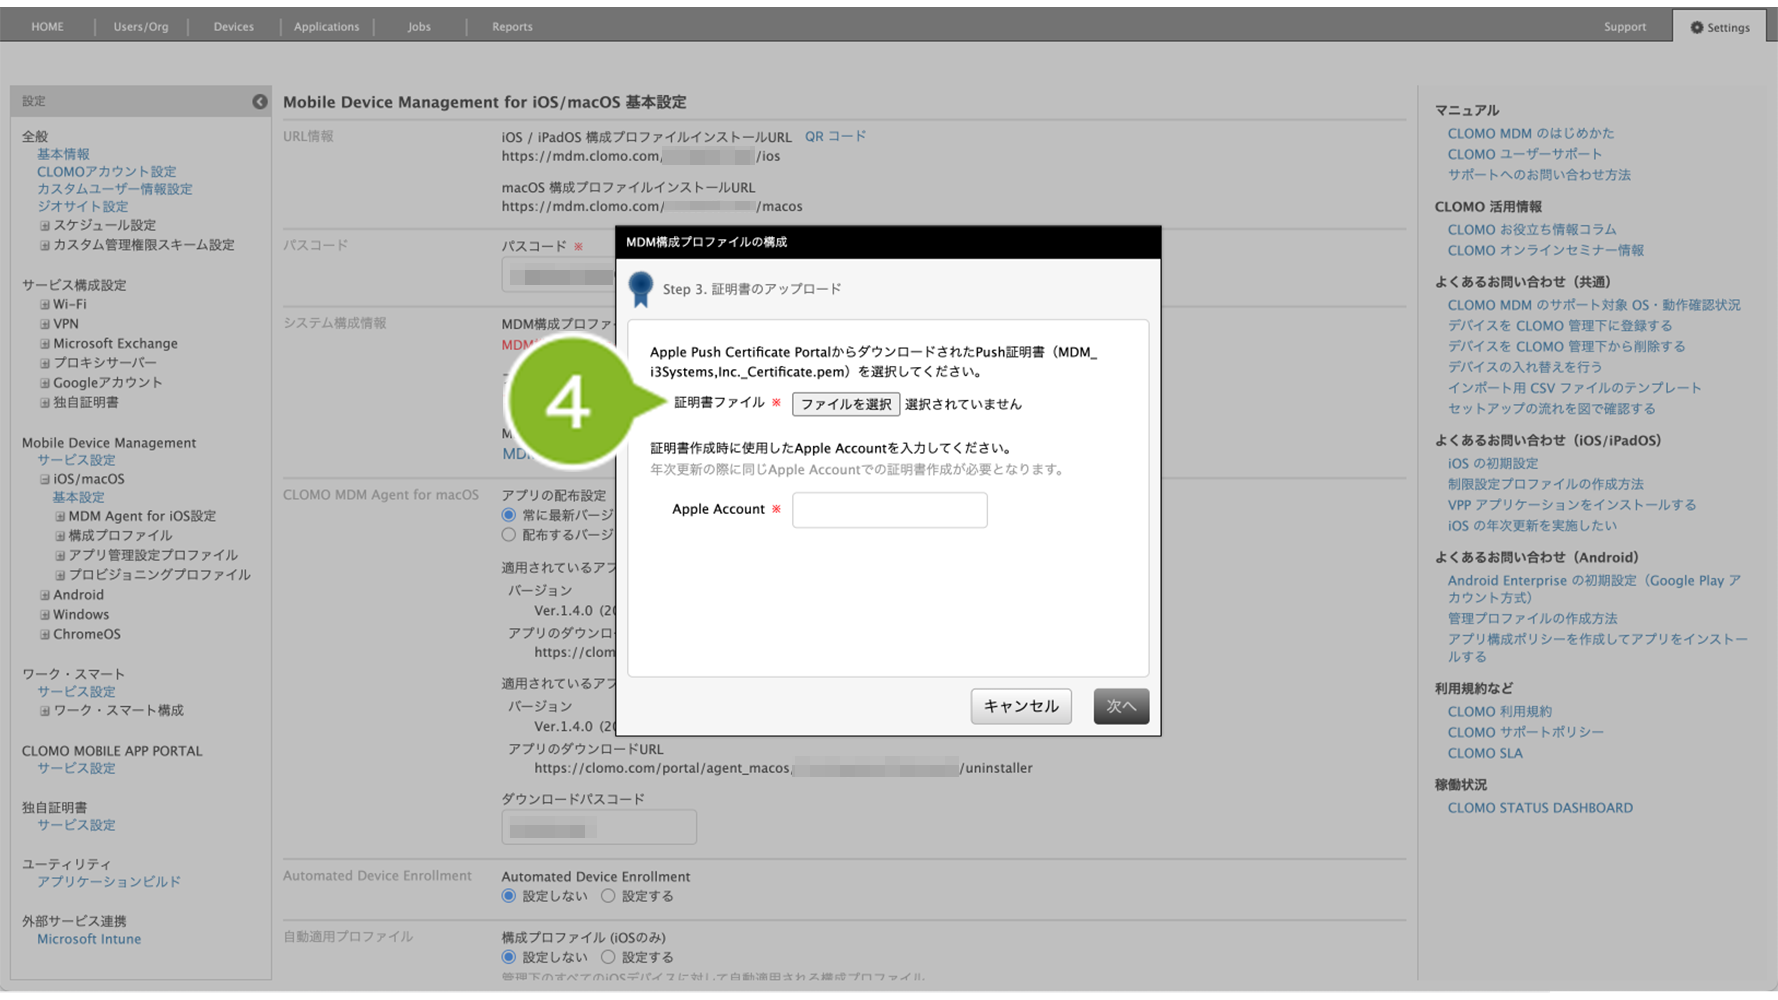1778x1000 pixels.
Task: Open CLOMO MDM のはじめかた link
Action: (1530, 133)
